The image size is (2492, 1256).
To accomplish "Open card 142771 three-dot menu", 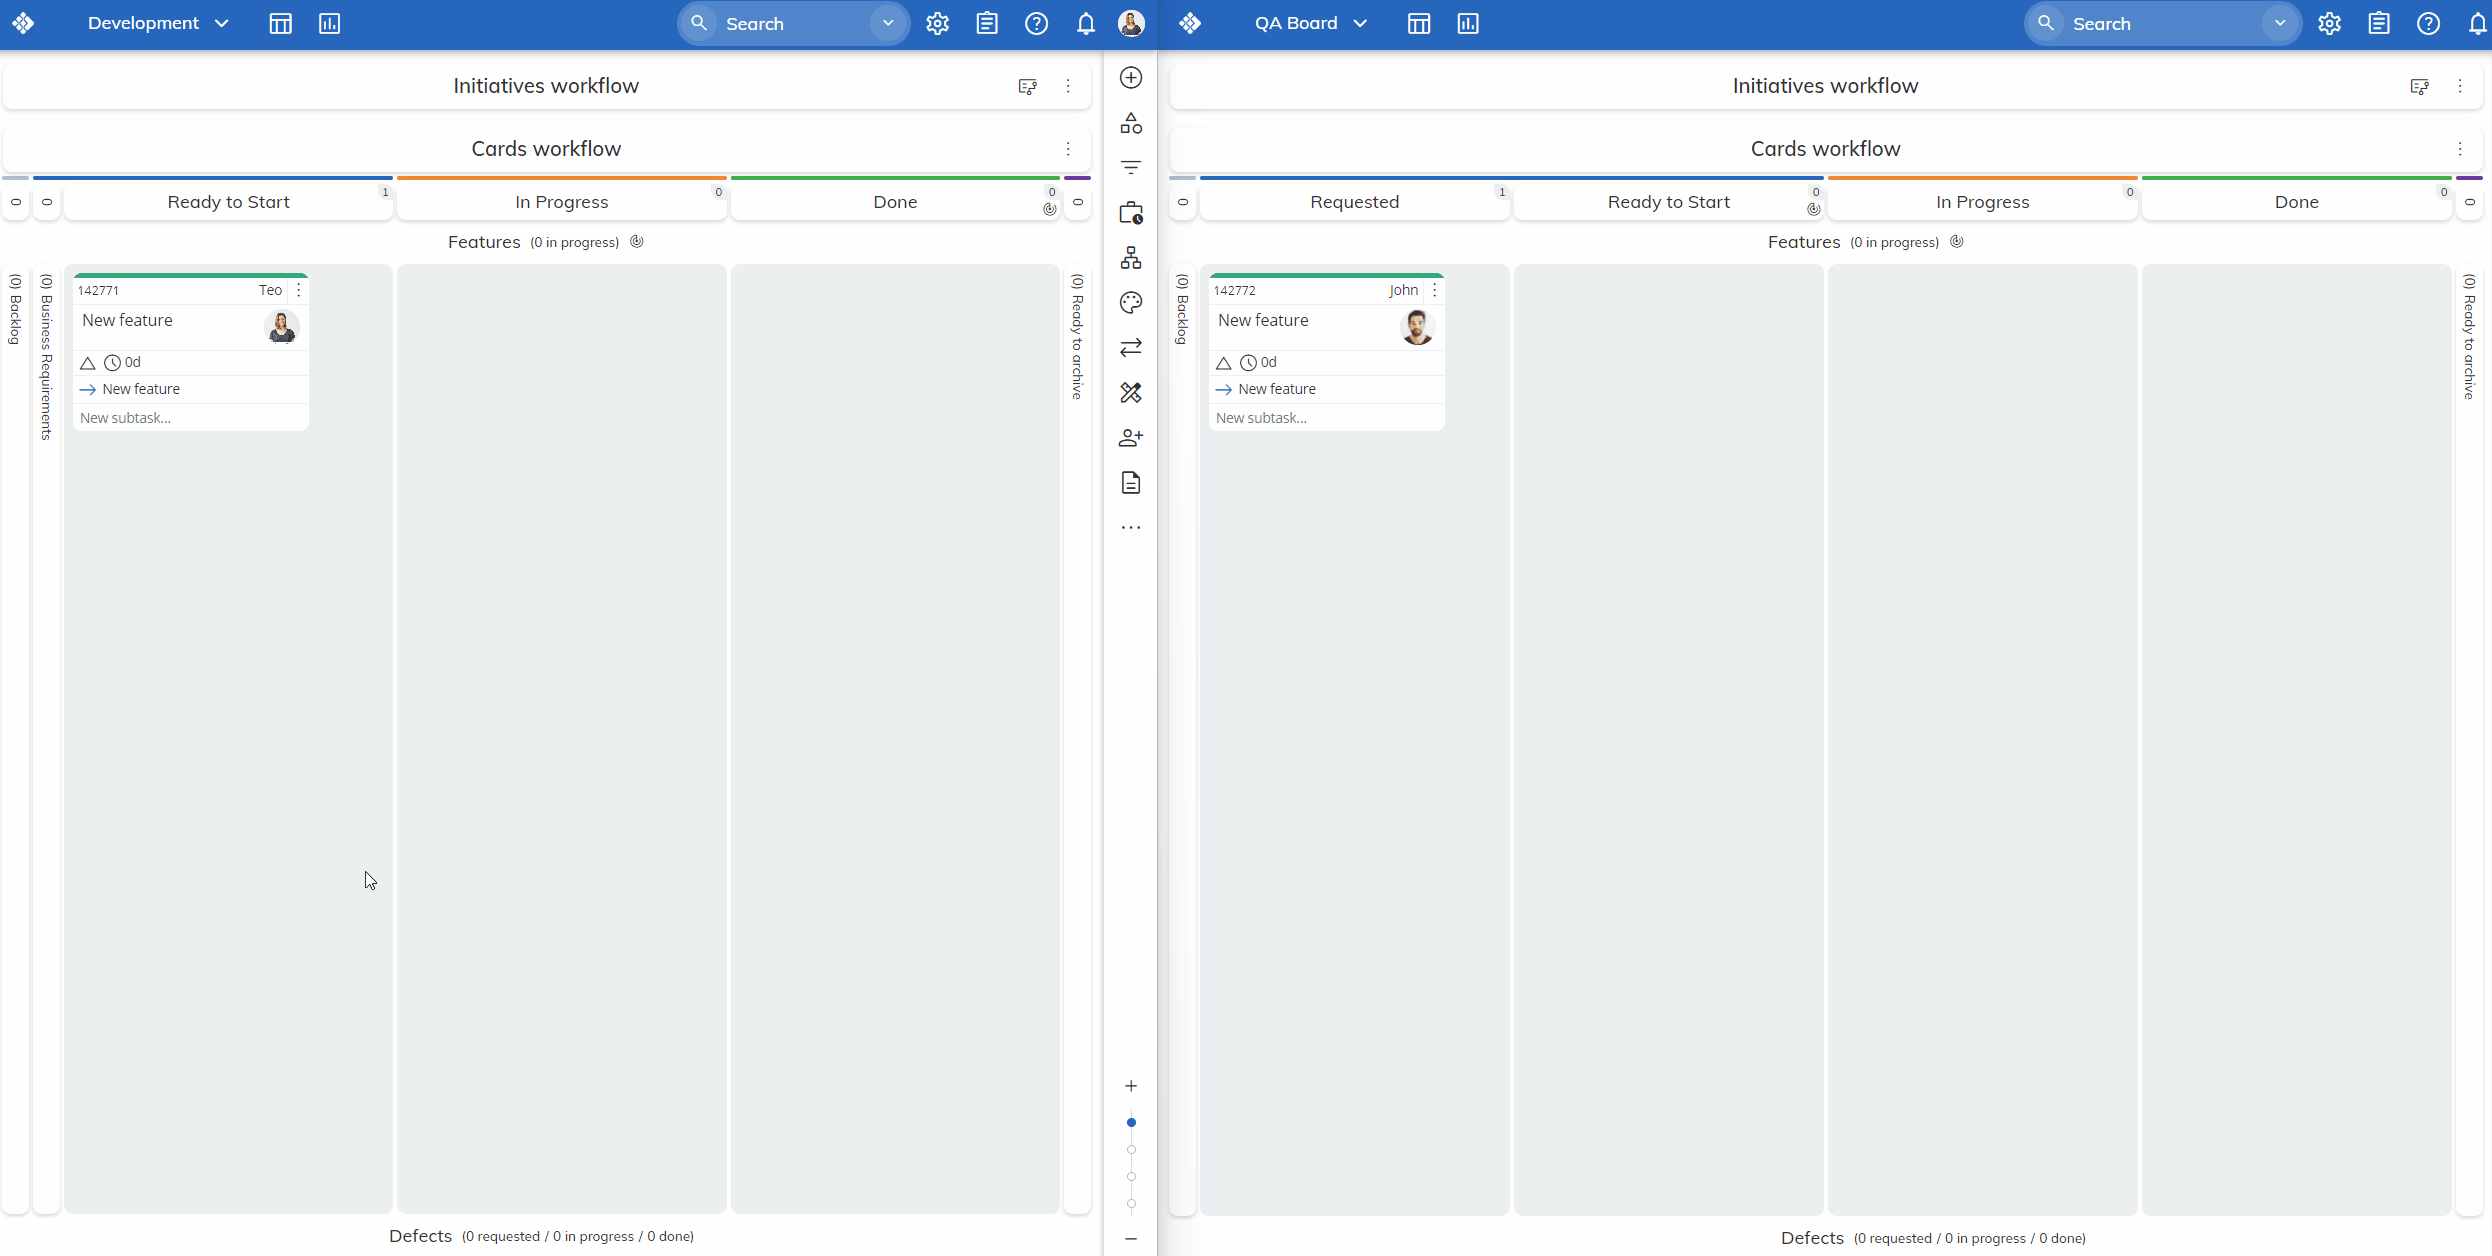I will 299,290.
